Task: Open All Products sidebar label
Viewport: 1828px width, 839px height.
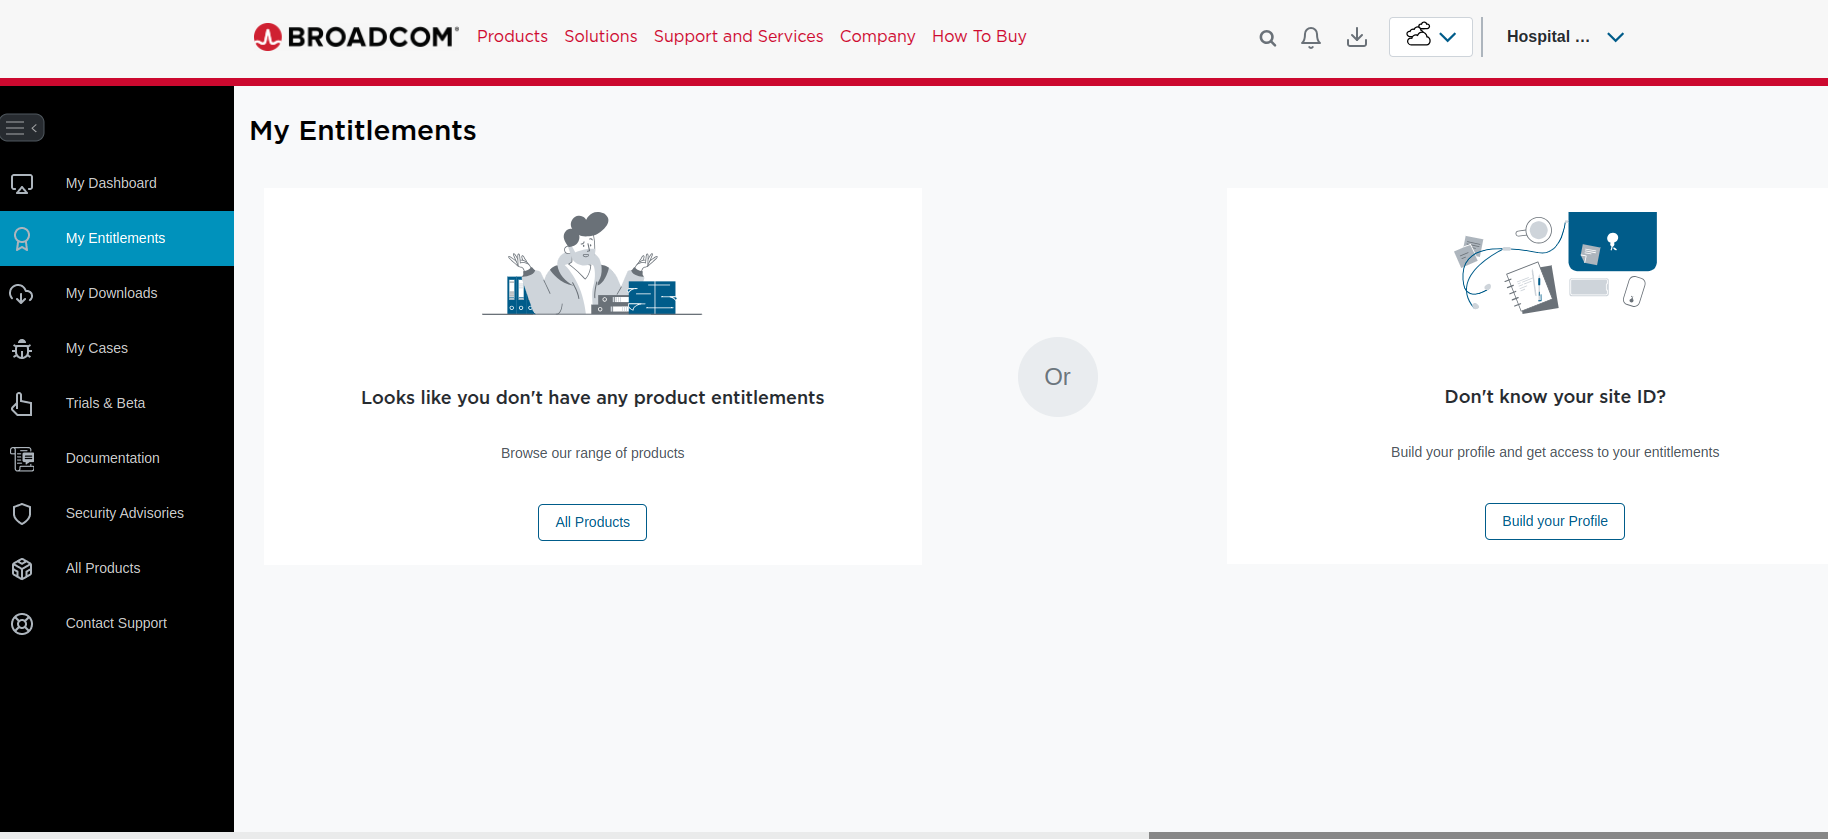Action: coord(103,568)
